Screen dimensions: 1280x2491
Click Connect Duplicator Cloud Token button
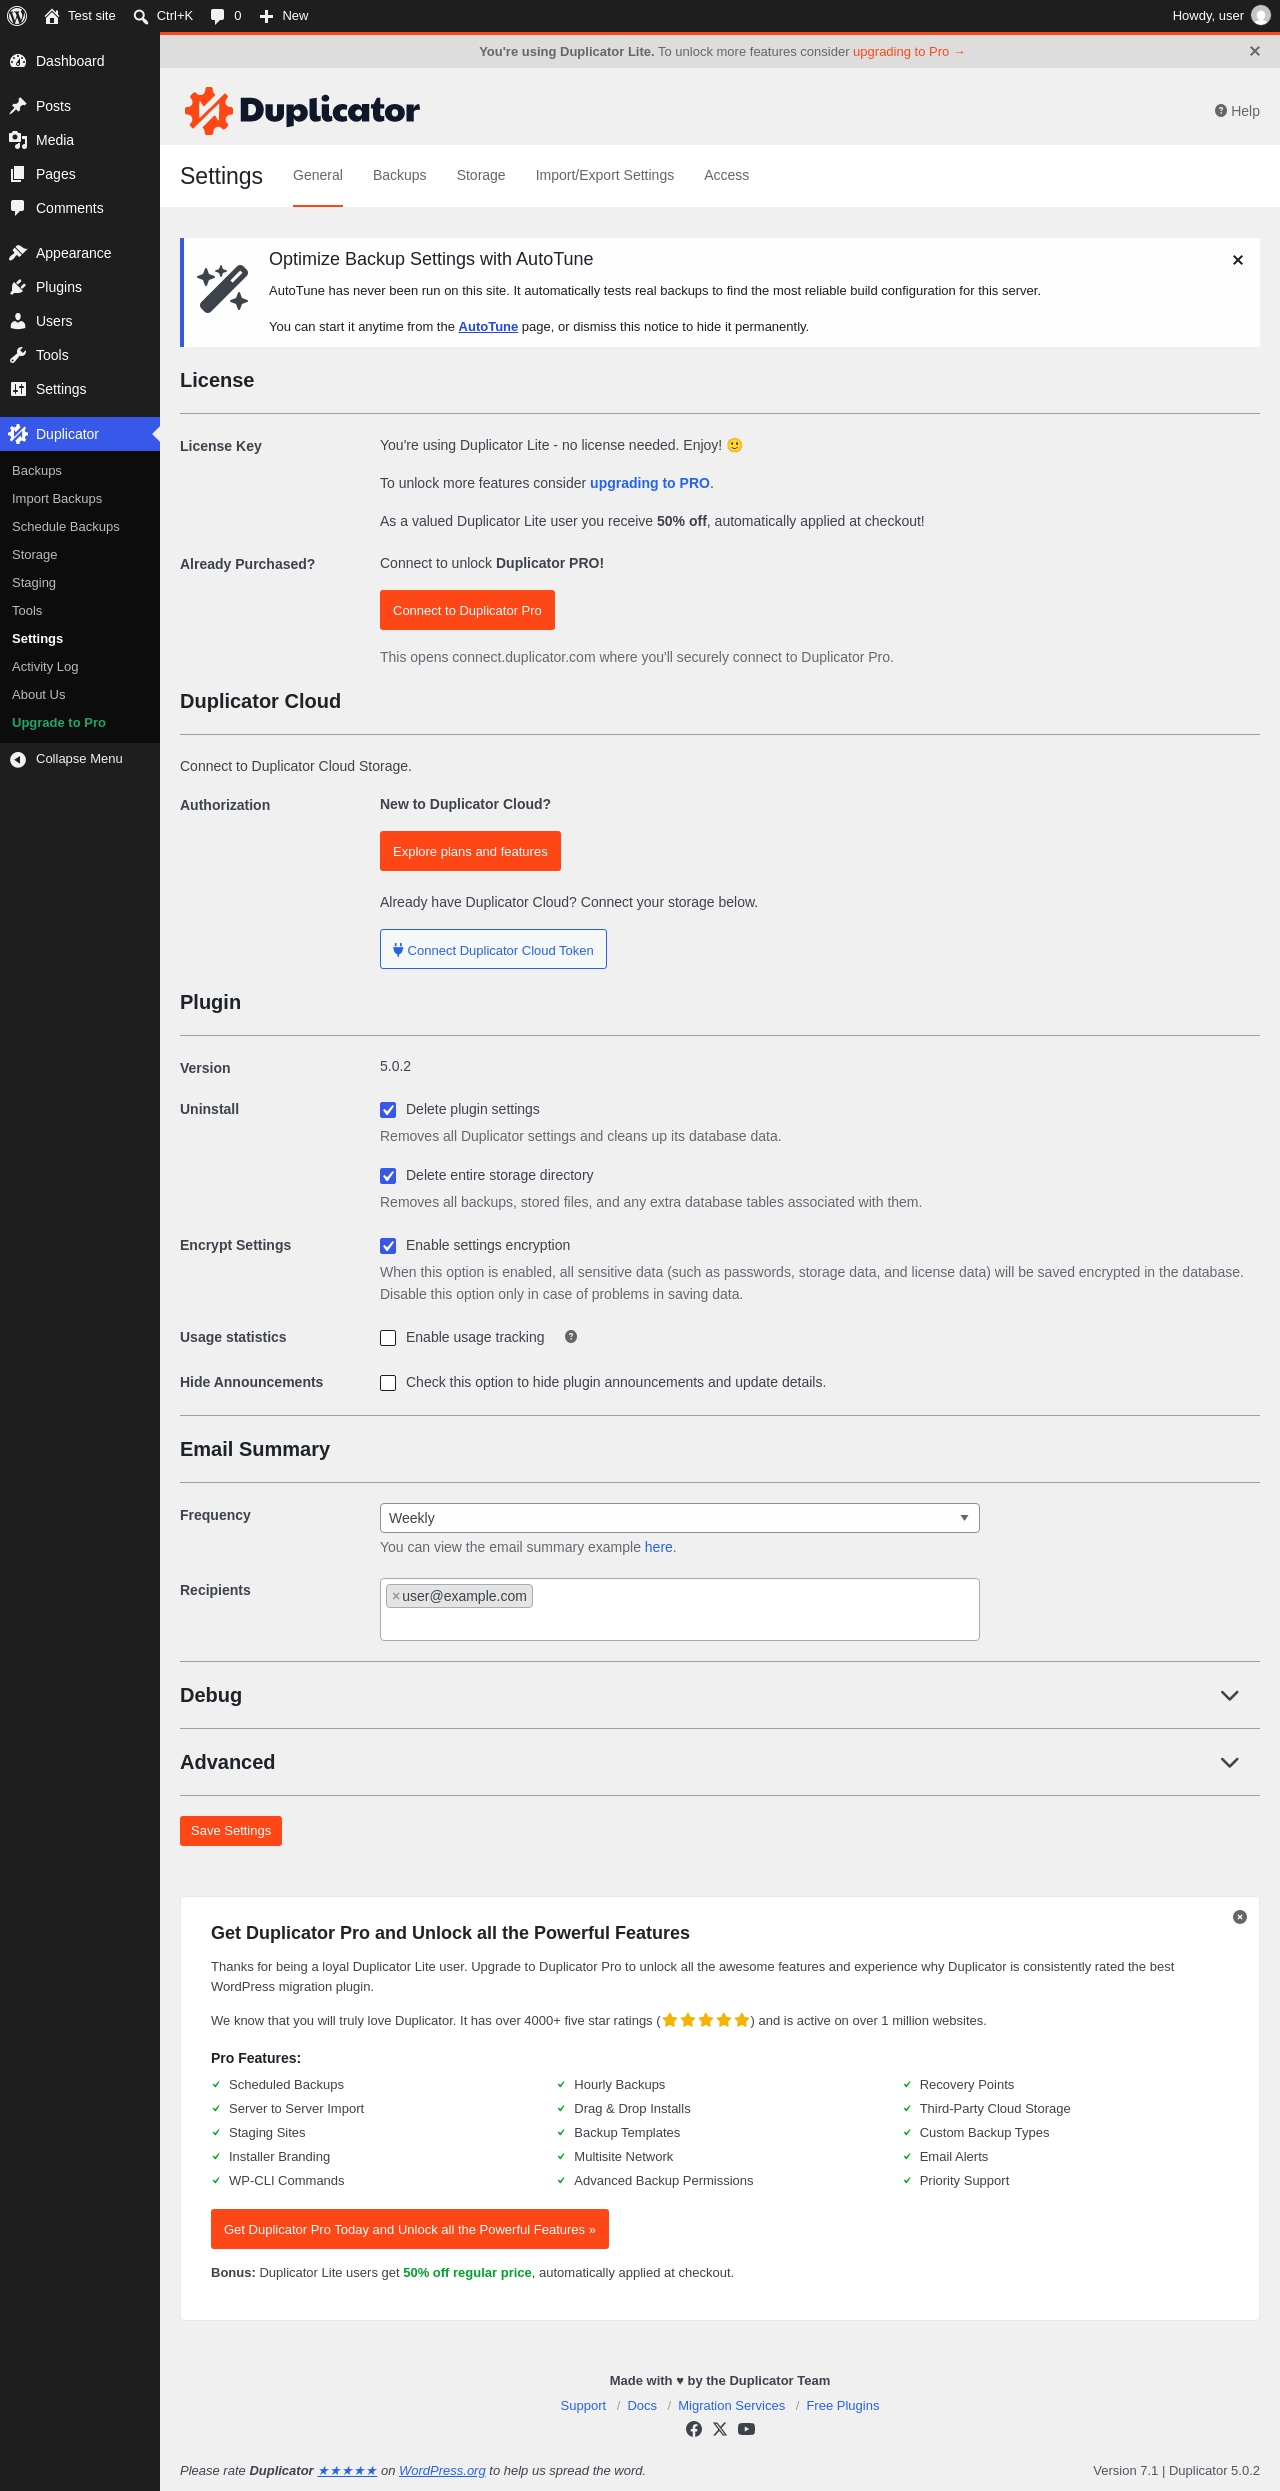click(x=493, y=949)
